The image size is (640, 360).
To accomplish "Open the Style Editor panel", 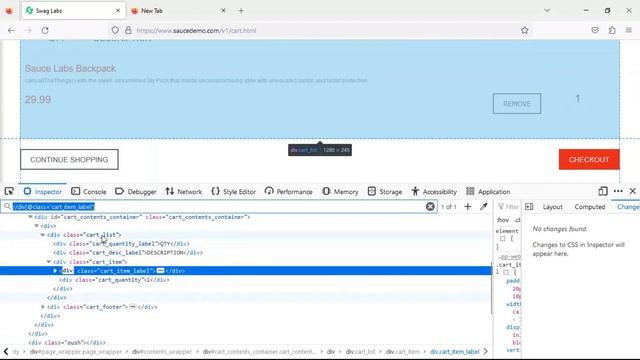I will click(x=233, y=191).
